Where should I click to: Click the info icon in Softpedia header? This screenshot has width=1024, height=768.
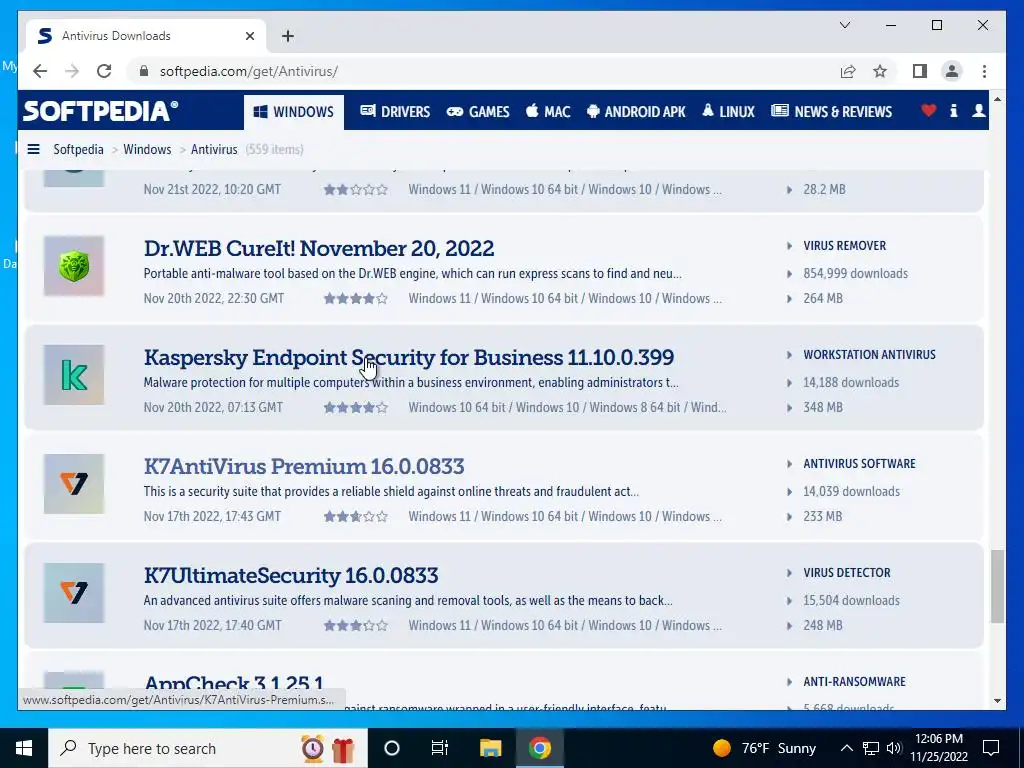[x=953, y=111]
